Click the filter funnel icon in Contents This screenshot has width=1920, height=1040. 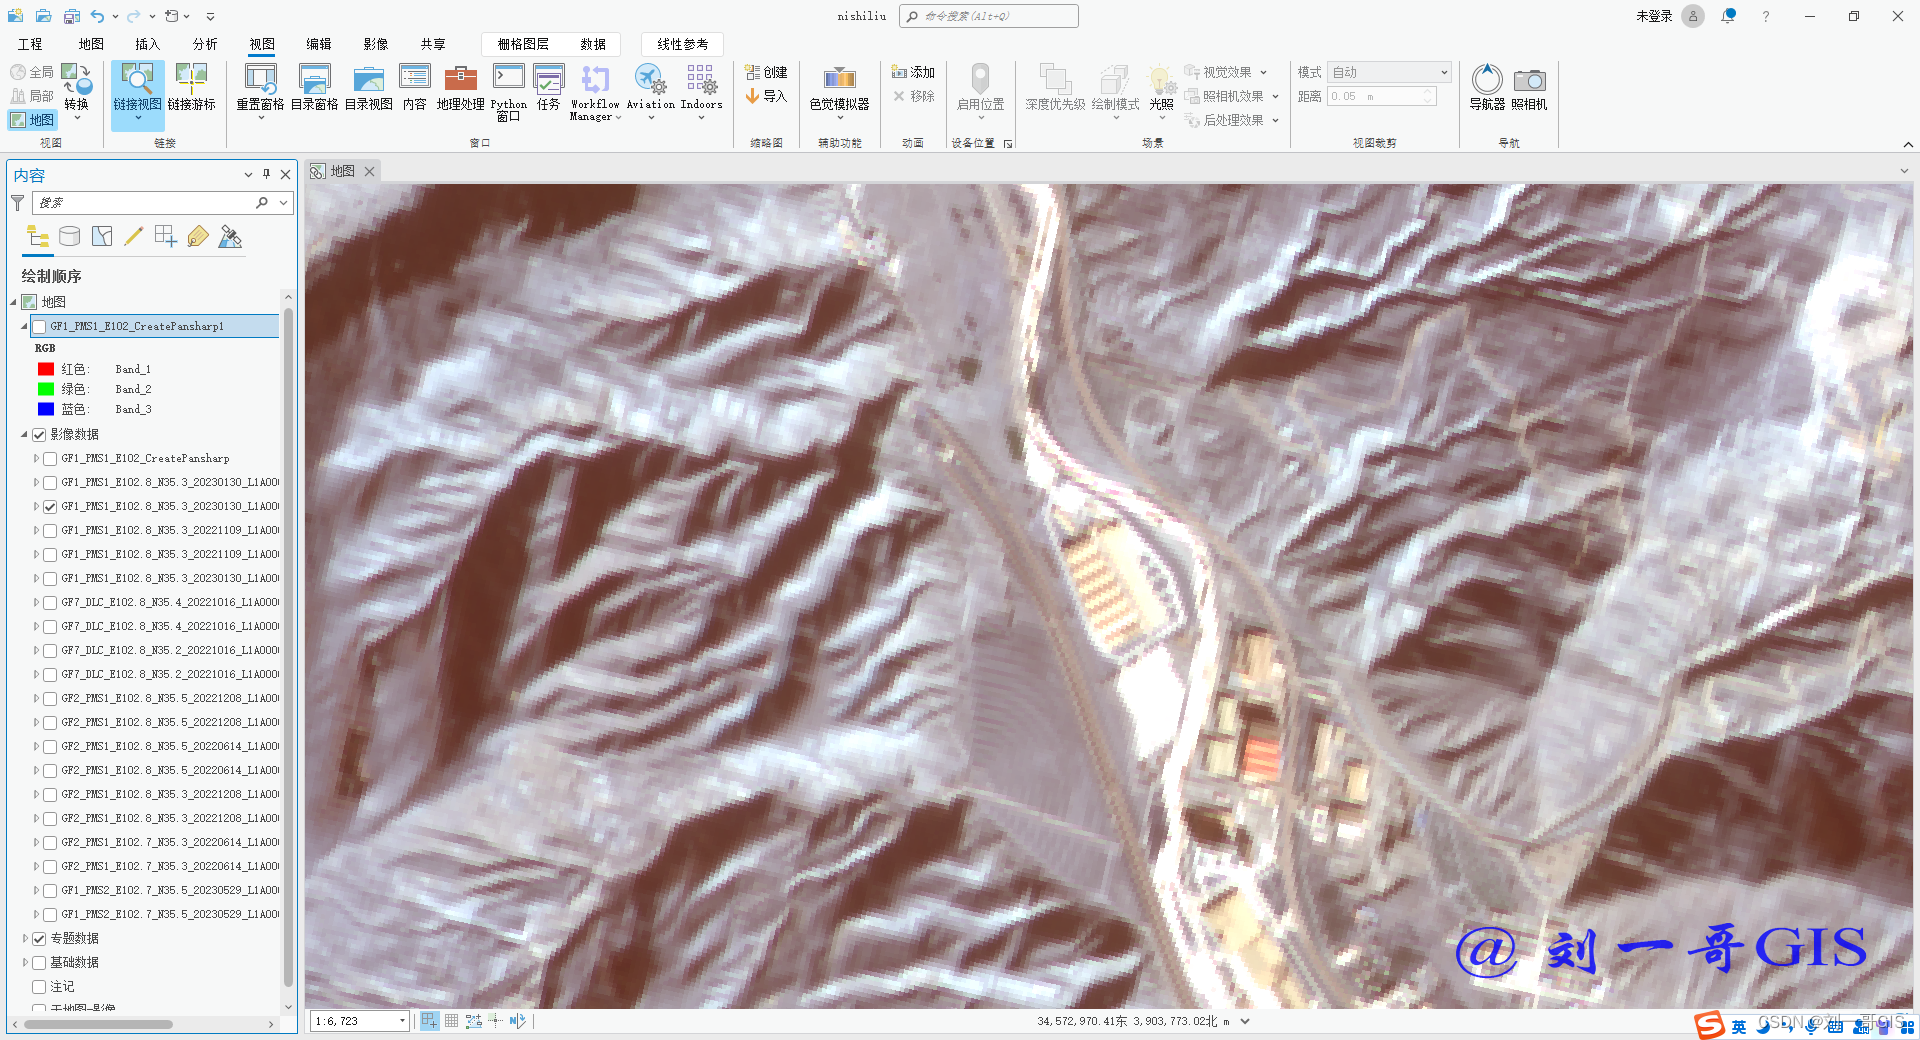pyautogui.click(x=17, y=203)
